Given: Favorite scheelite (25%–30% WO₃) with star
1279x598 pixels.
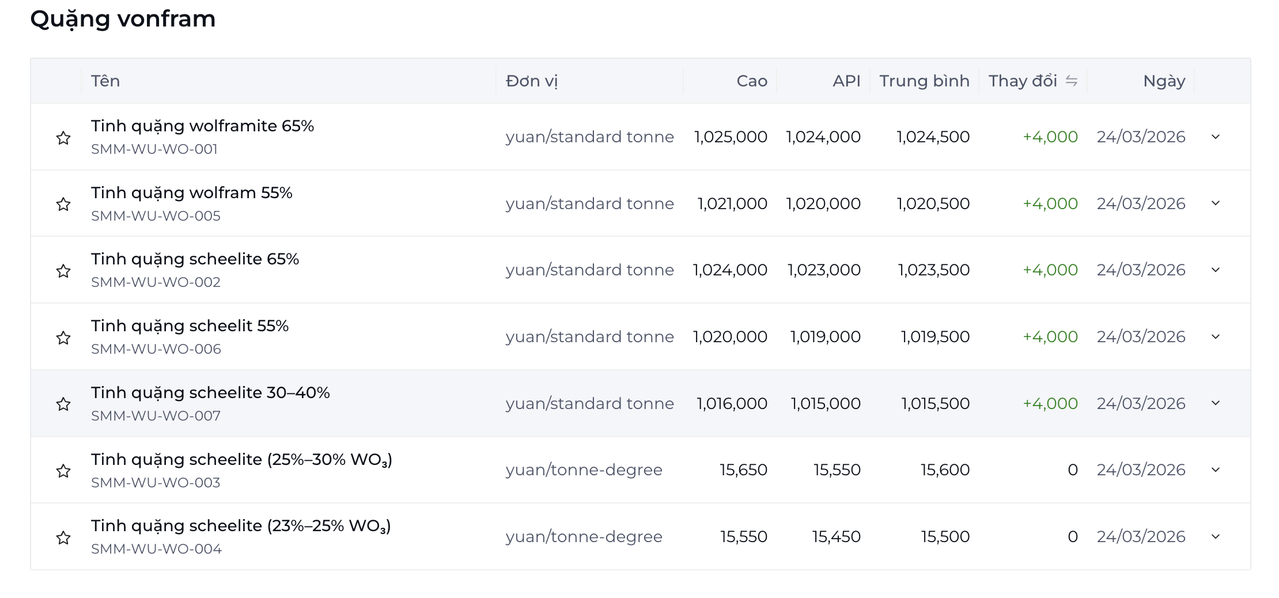Looking at the screenshot, I should tap(63, 471).
